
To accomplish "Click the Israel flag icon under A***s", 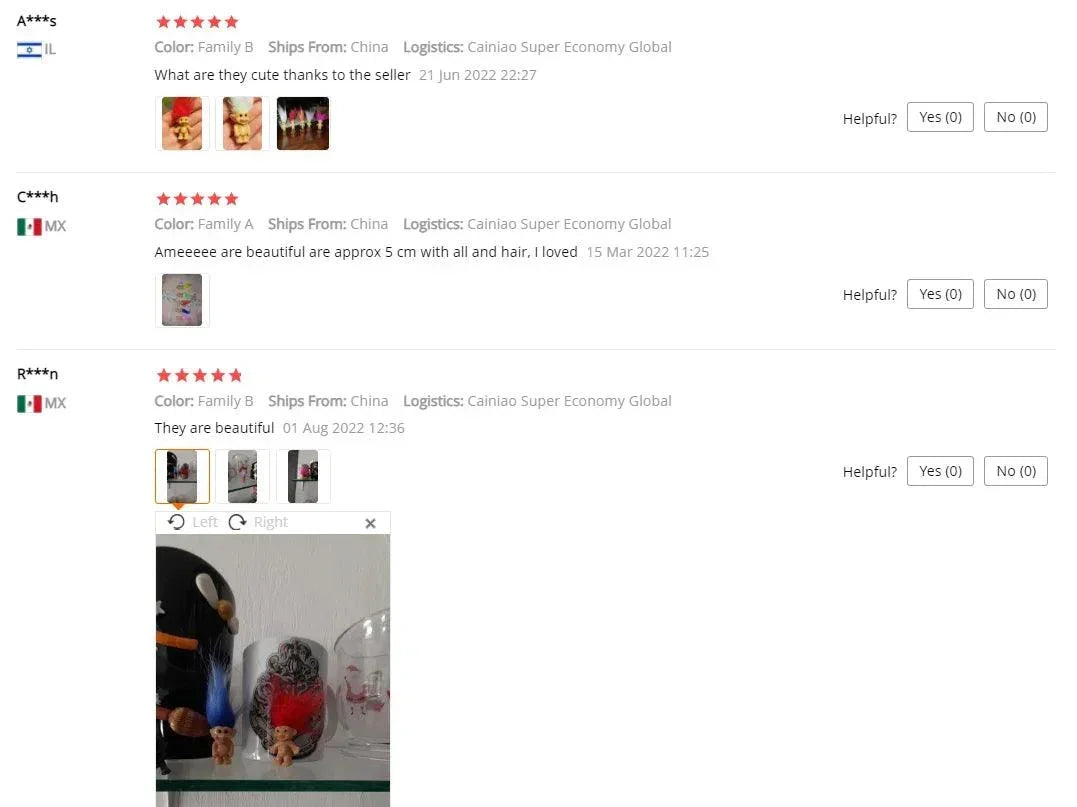I will [x=29, y=49].
